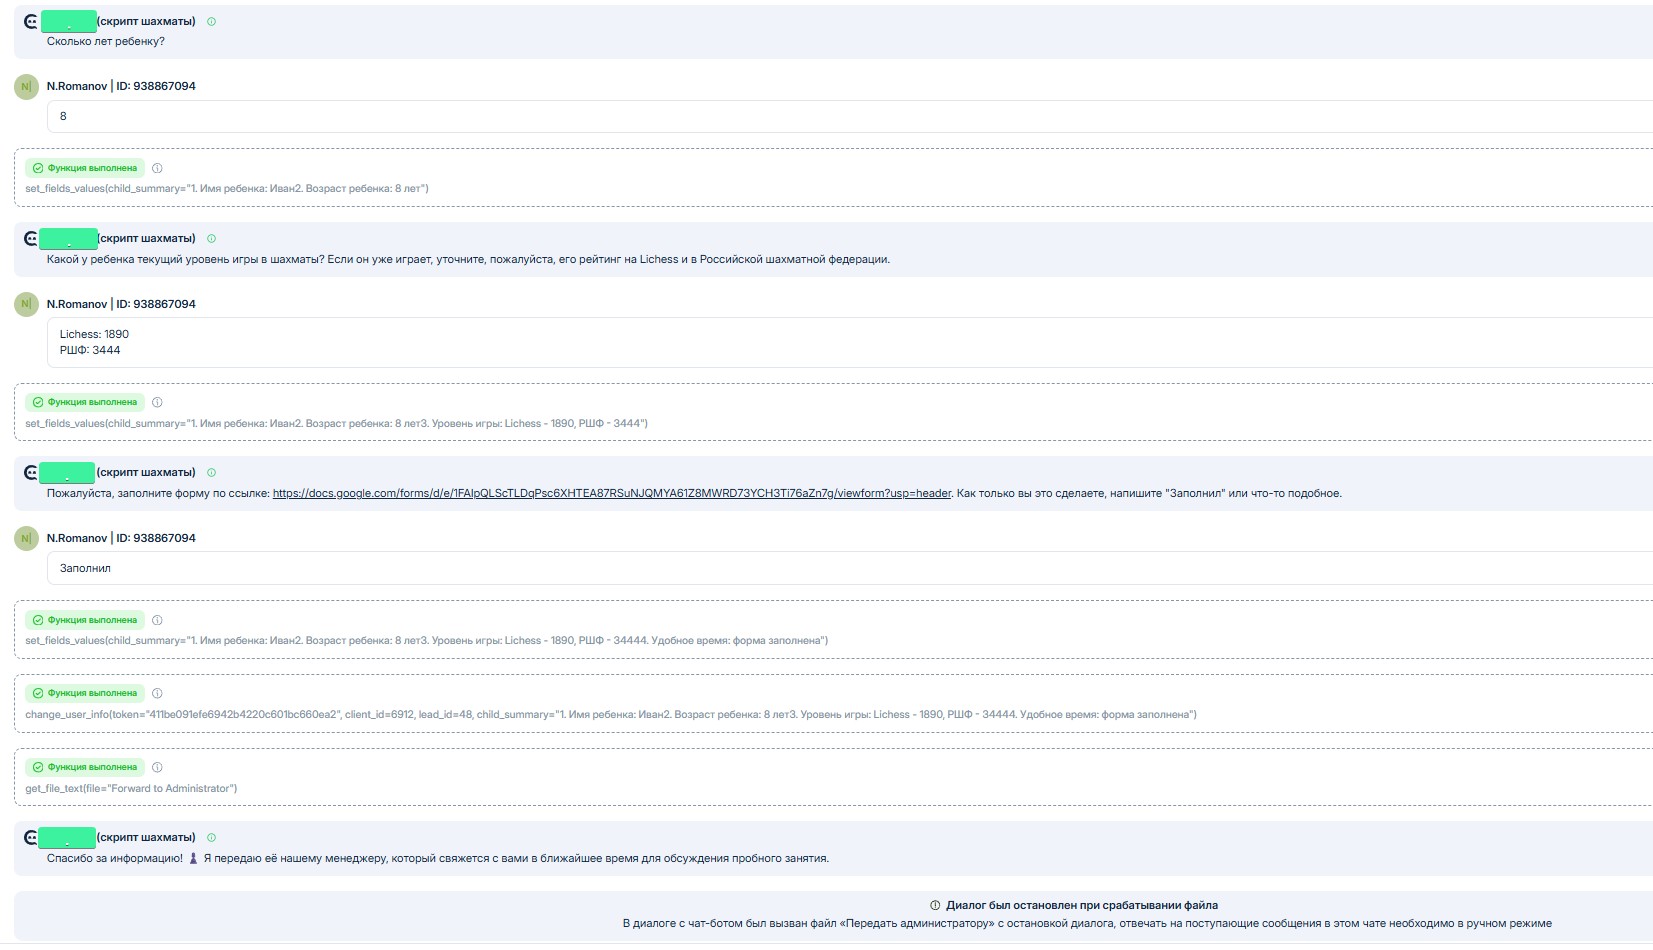Click the info icon beside the change_user_info function badge
The height and width of the screenshot is (950, 1653).
point(157,694)
